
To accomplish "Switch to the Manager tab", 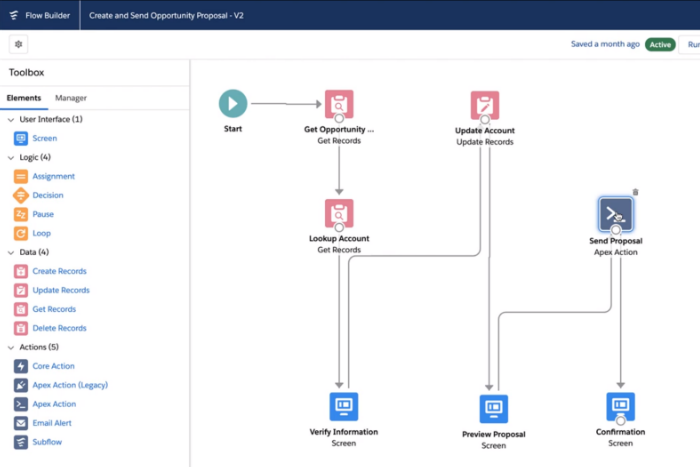I will 70,98.
